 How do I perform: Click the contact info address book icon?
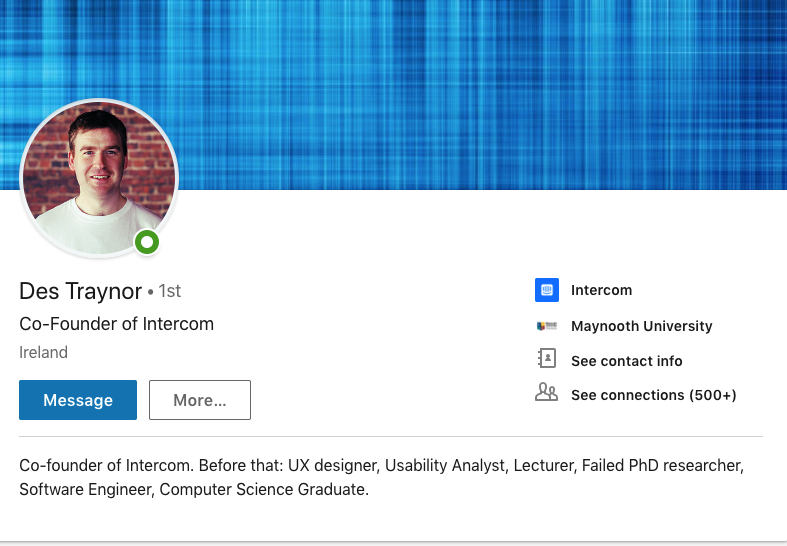547,358
